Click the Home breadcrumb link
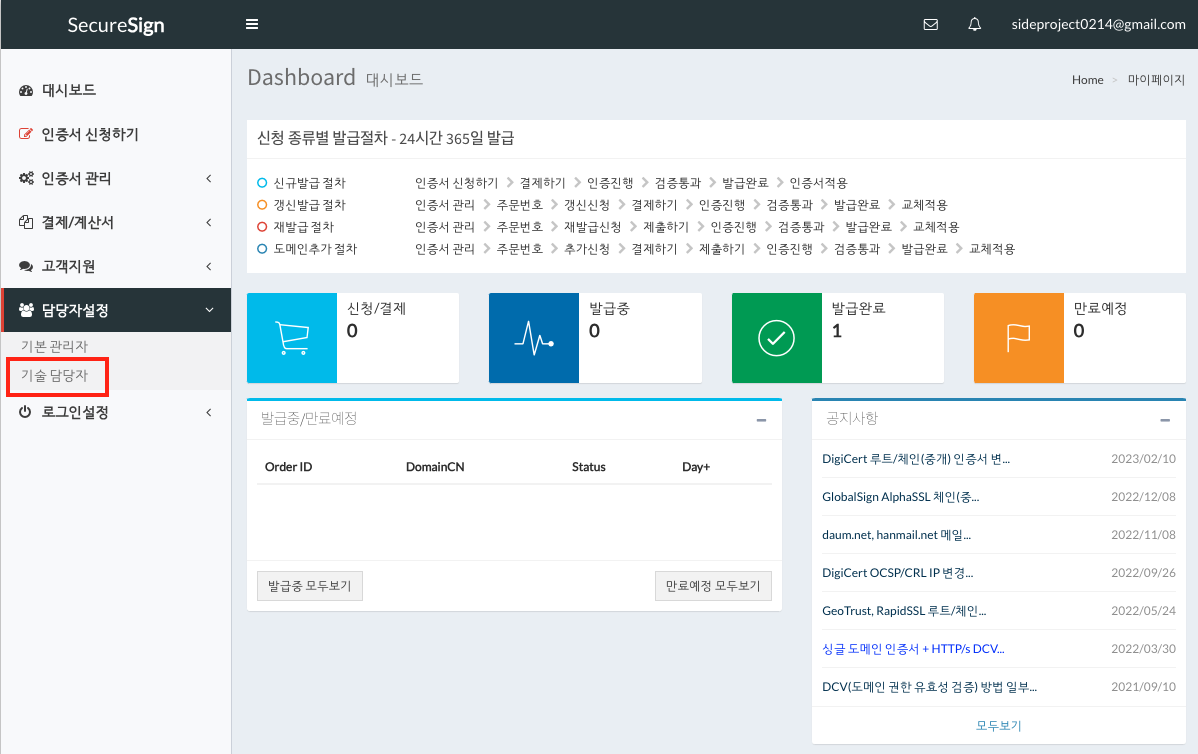The width and height of the screenshot is (1198, 754). pyautogui.click(x=1087, y=79)
